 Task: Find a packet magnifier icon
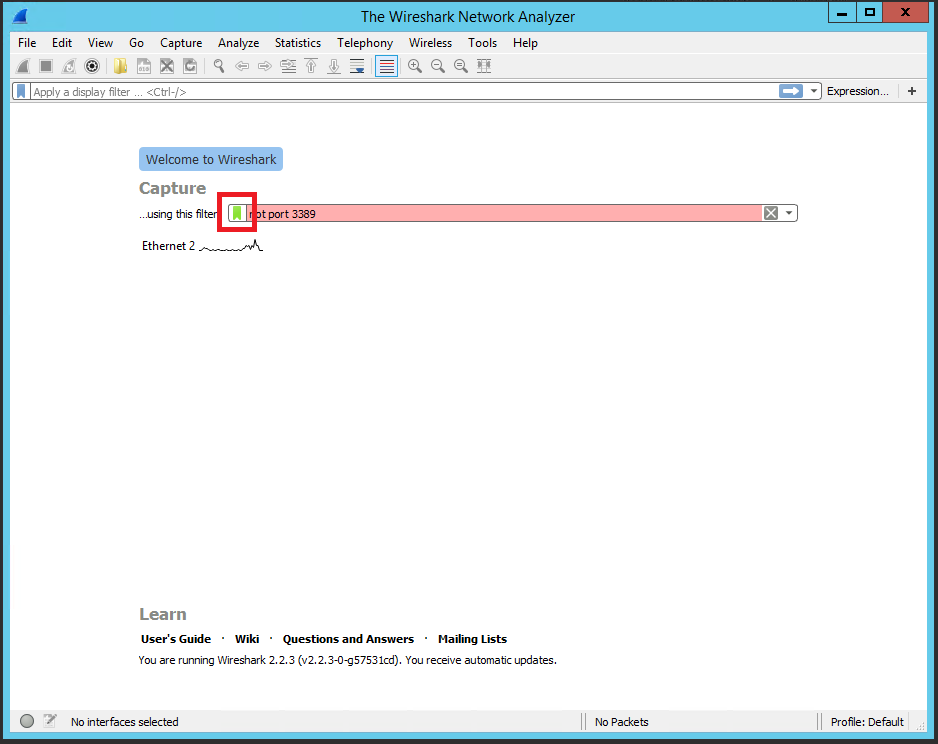pyautogui.click(x=219, y=66)
